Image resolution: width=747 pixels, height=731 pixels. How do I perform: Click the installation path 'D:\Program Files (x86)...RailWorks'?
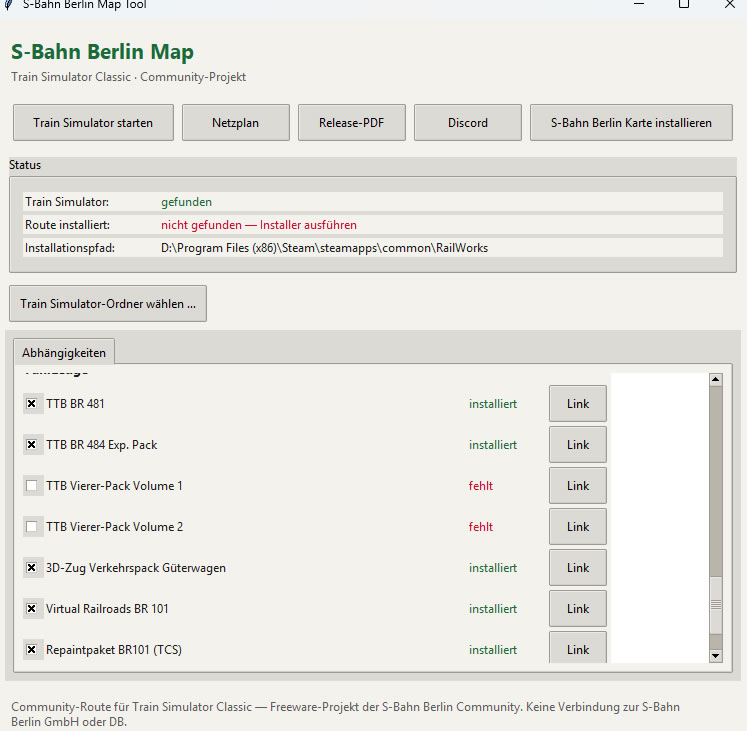(324, 248)
